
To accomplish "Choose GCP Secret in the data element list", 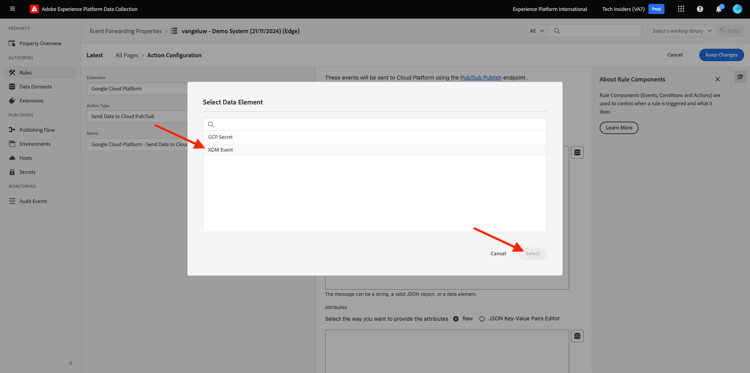I will point(375,137).
